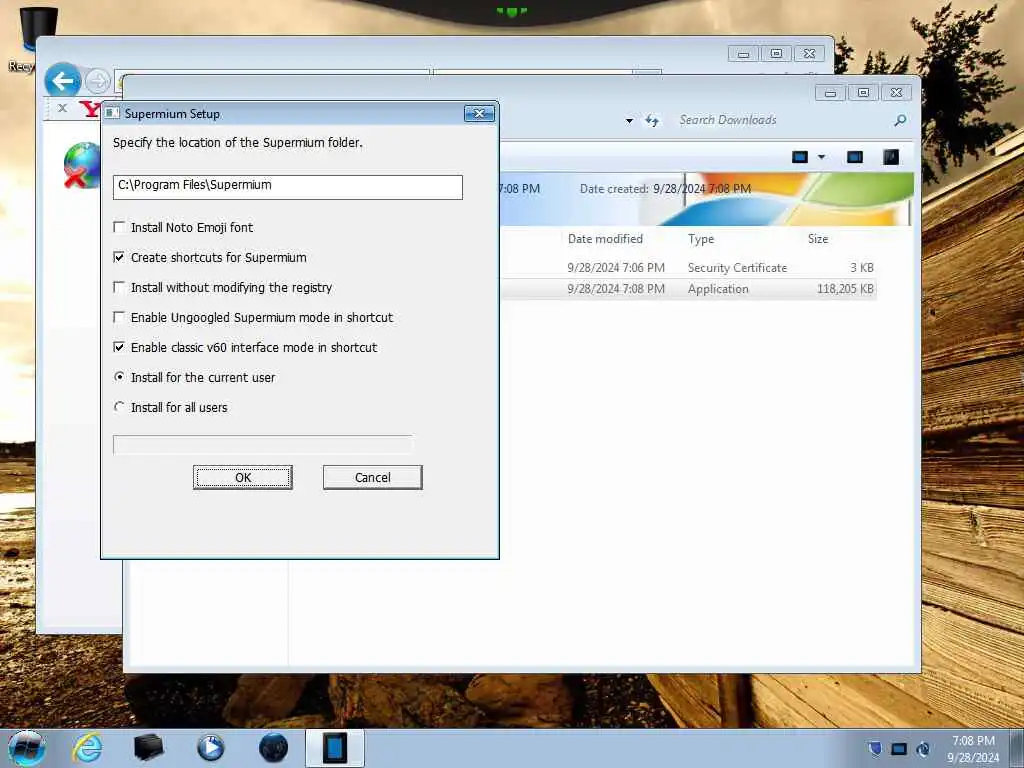Click the Search Downloads box
Screen dimensions: 1024x768
tap(781, 120)
